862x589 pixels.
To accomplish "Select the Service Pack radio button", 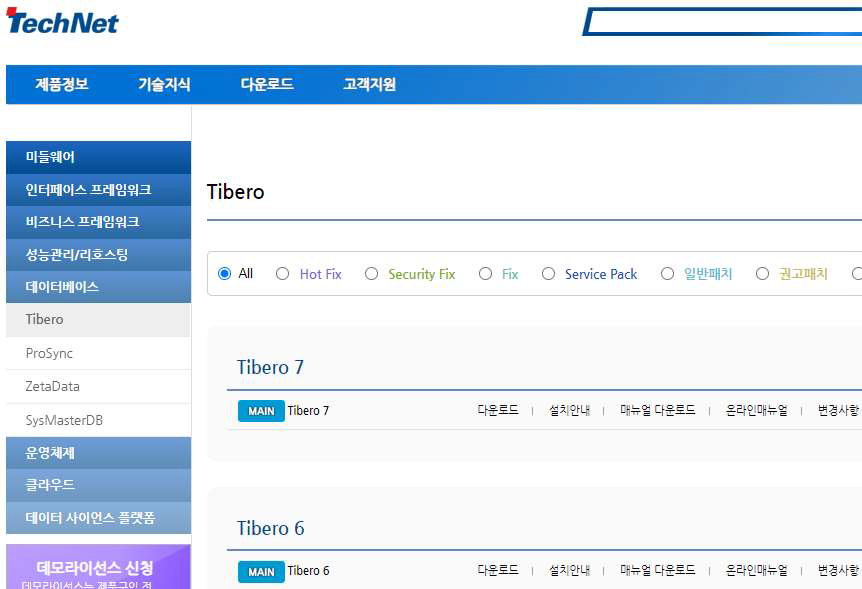I will [x=548, y=273].
